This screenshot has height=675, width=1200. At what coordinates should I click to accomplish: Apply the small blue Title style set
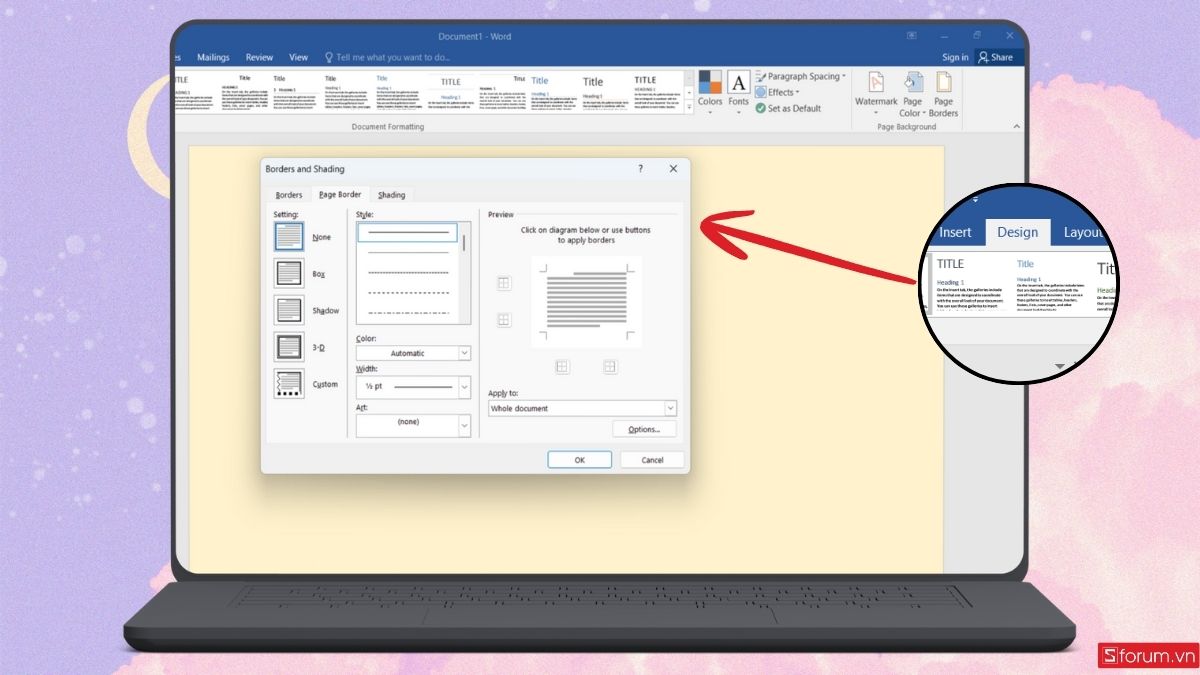(399, 93)
